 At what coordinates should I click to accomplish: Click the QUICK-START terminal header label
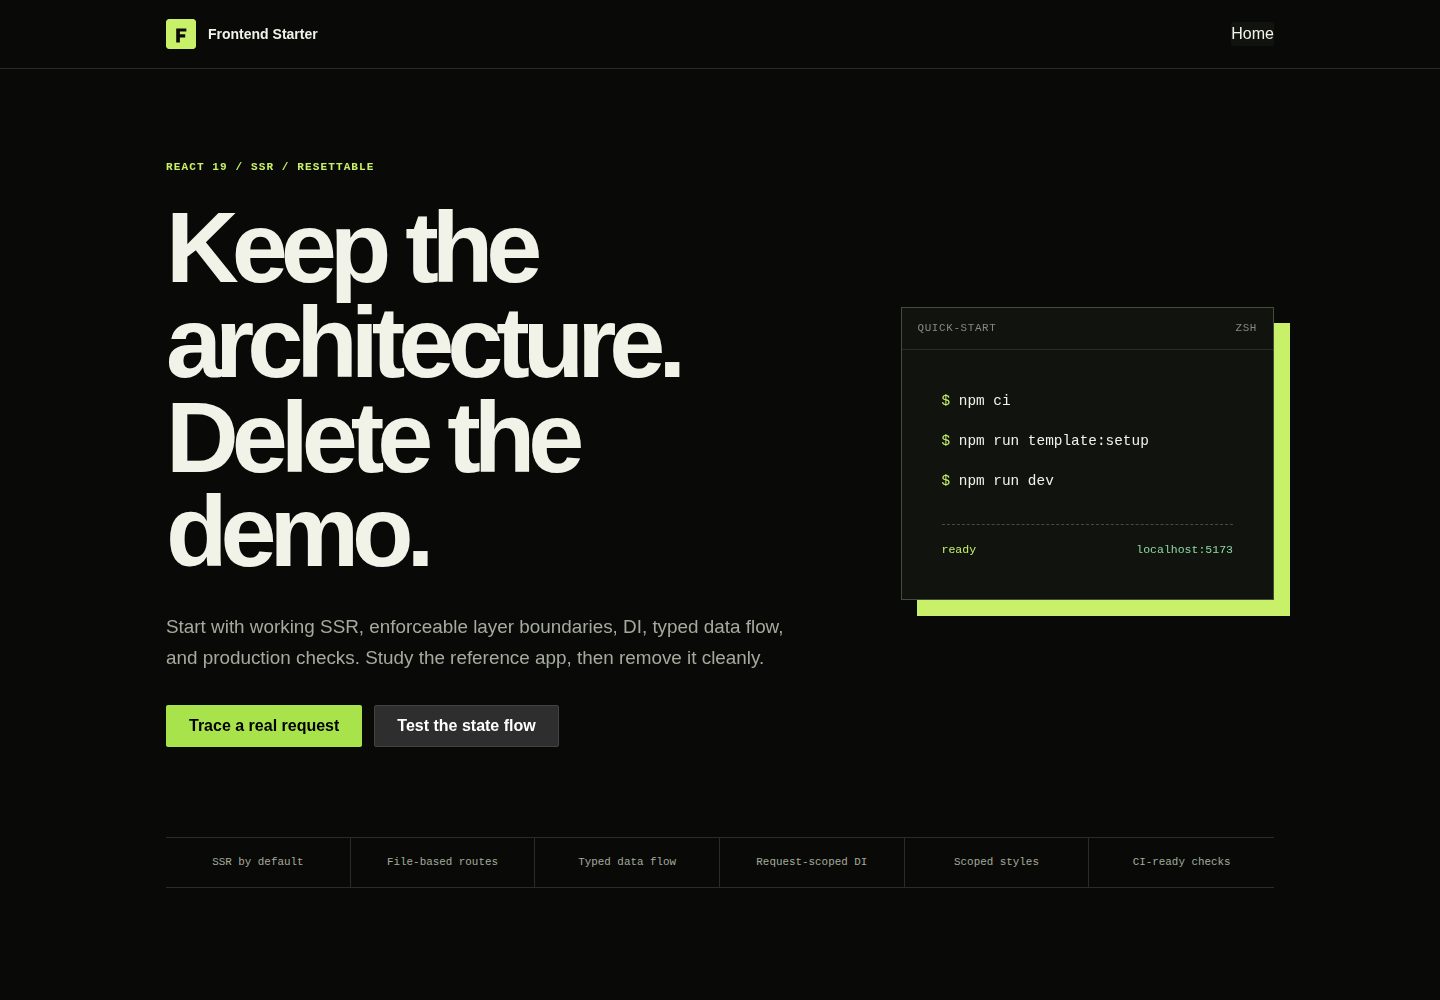click(957, 328)
